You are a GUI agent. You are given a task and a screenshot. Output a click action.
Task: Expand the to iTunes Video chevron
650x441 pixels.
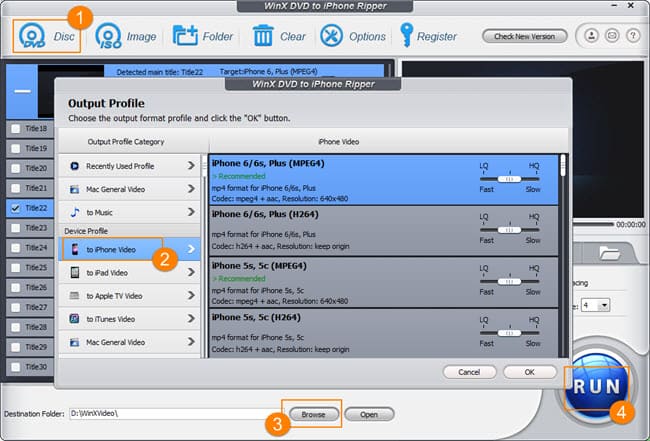click(x=191, y=319)
